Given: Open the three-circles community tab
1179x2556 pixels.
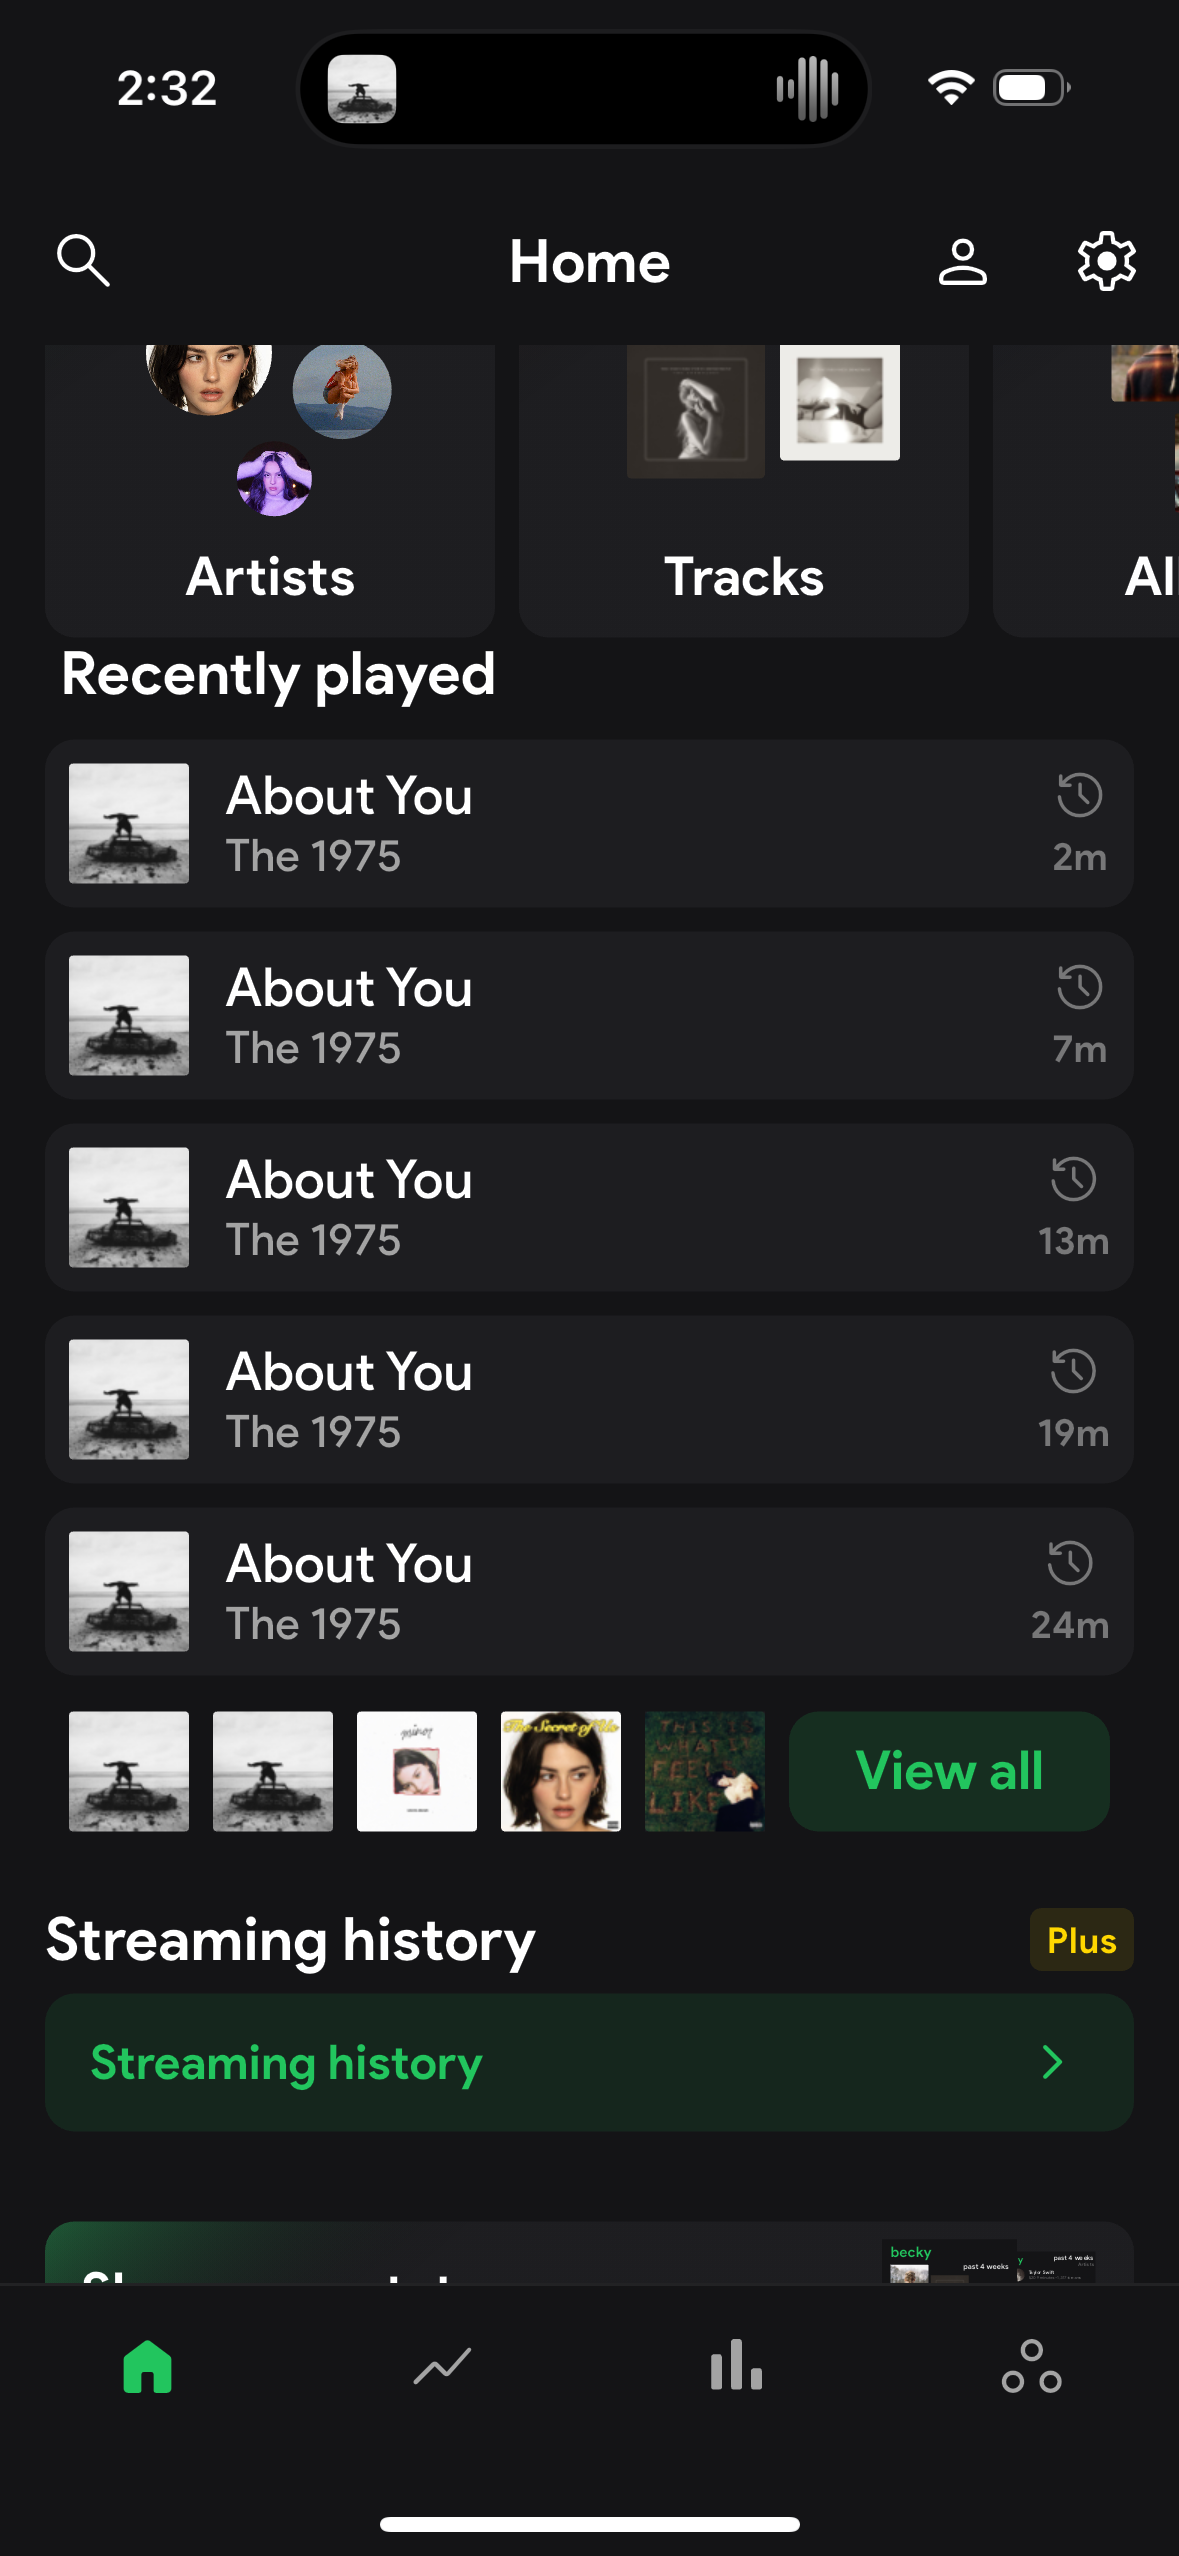Looking at the screenshot, I should pyautogui.click(x=1031, y=2367).
